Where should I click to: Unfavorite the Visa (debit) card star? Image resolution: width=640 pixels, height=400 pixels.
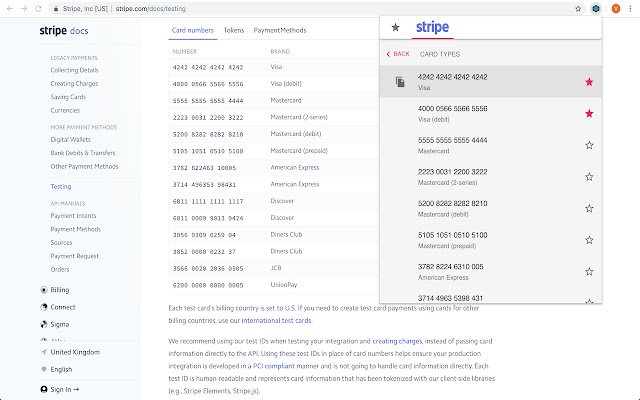[589, 113]
